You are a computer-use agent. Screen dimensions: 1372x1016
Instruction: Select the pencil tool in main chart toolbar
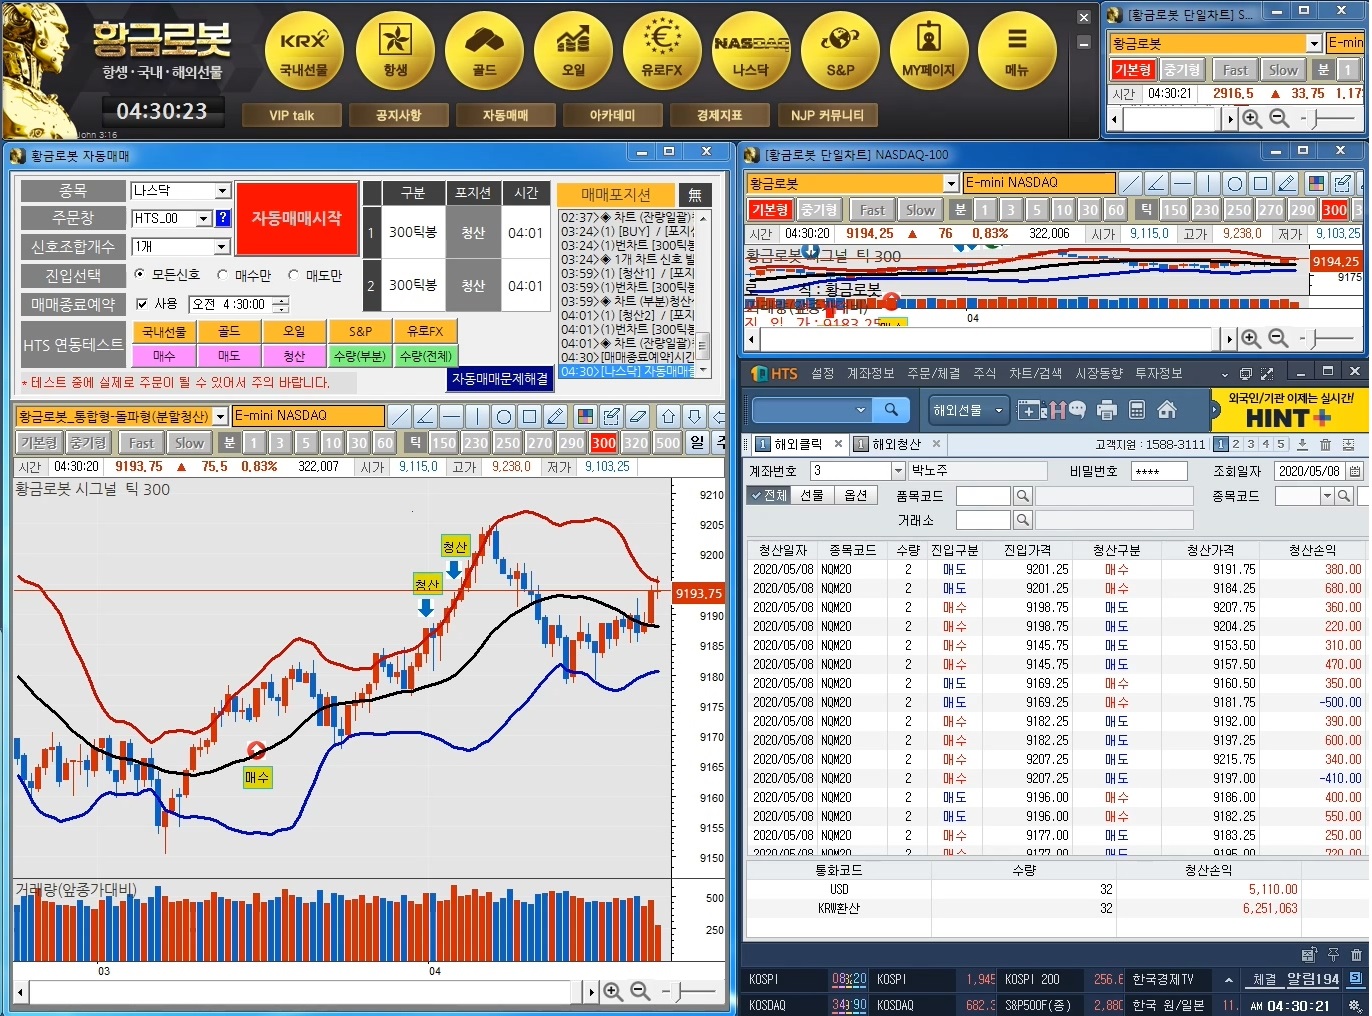(556, 416)
